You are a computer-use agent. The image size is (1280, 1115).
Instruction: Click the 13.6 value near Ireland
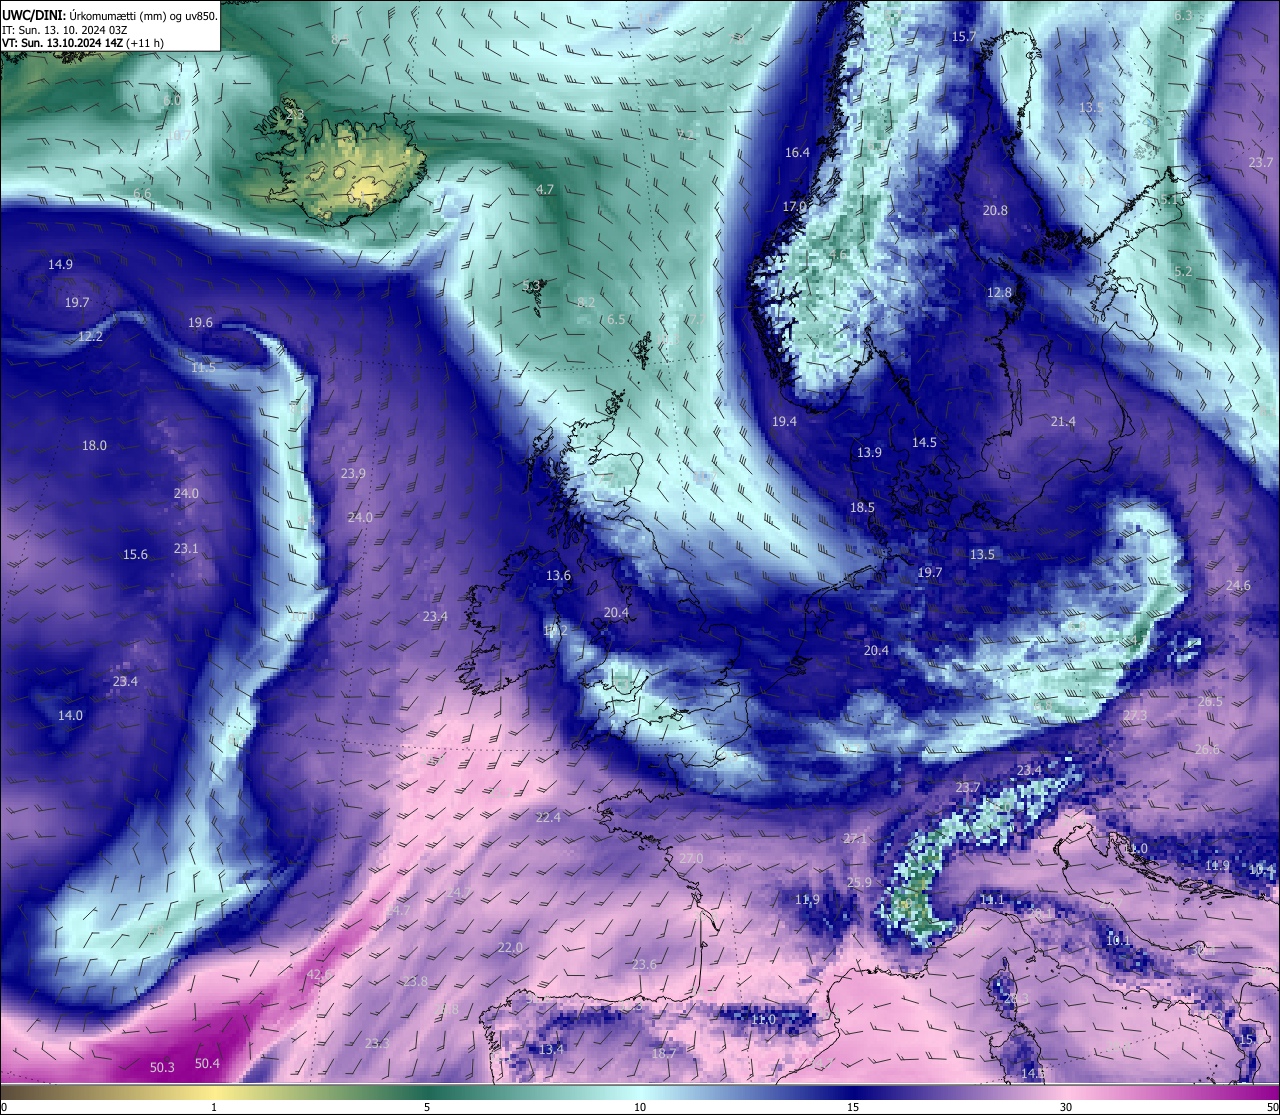[558, 575]
